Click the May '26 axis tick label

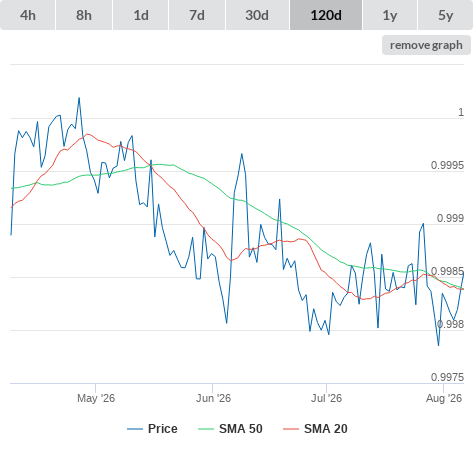click(x=96, y=398)
